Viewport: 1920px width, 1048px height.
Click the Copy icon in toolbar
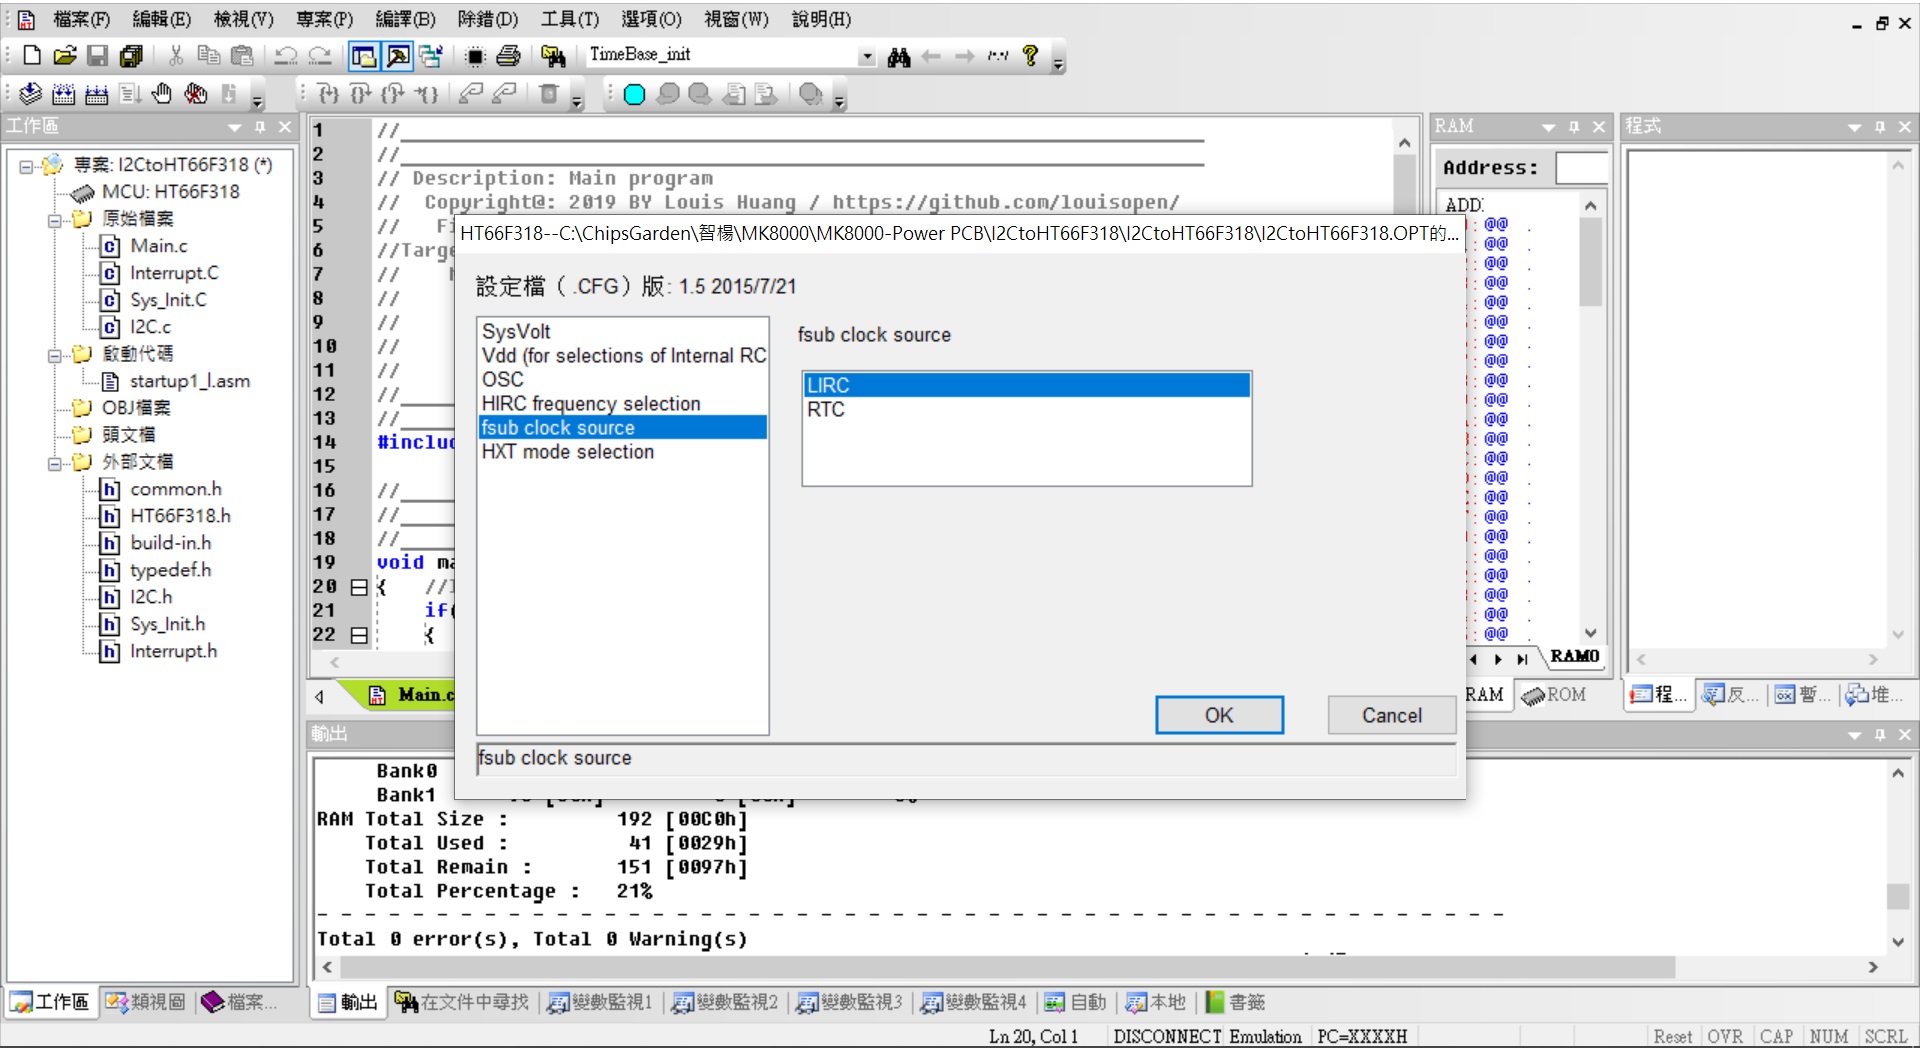coord(209,56)
